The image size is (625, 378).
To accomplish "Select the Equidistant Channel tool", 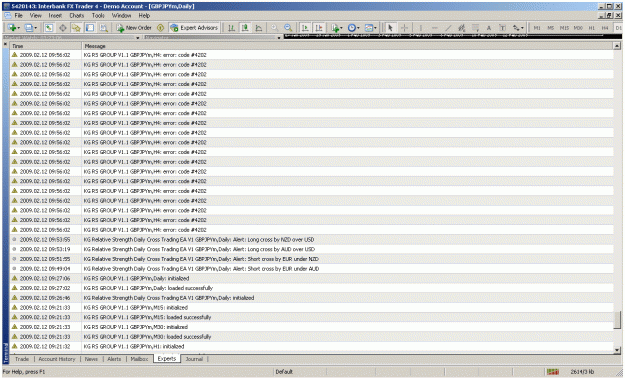I will pos(462,28).
